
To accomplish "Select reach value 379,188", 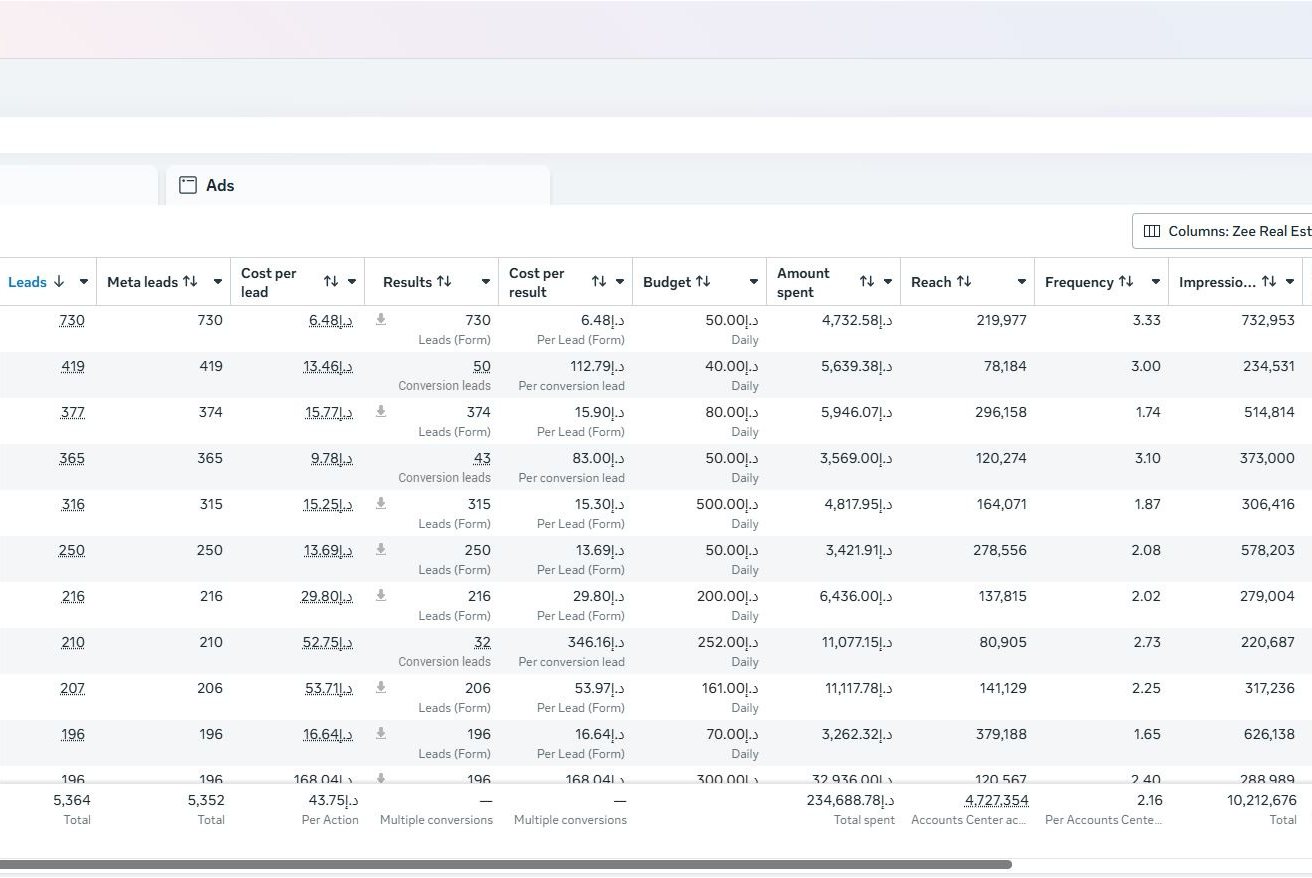I will click(1001, 735).
